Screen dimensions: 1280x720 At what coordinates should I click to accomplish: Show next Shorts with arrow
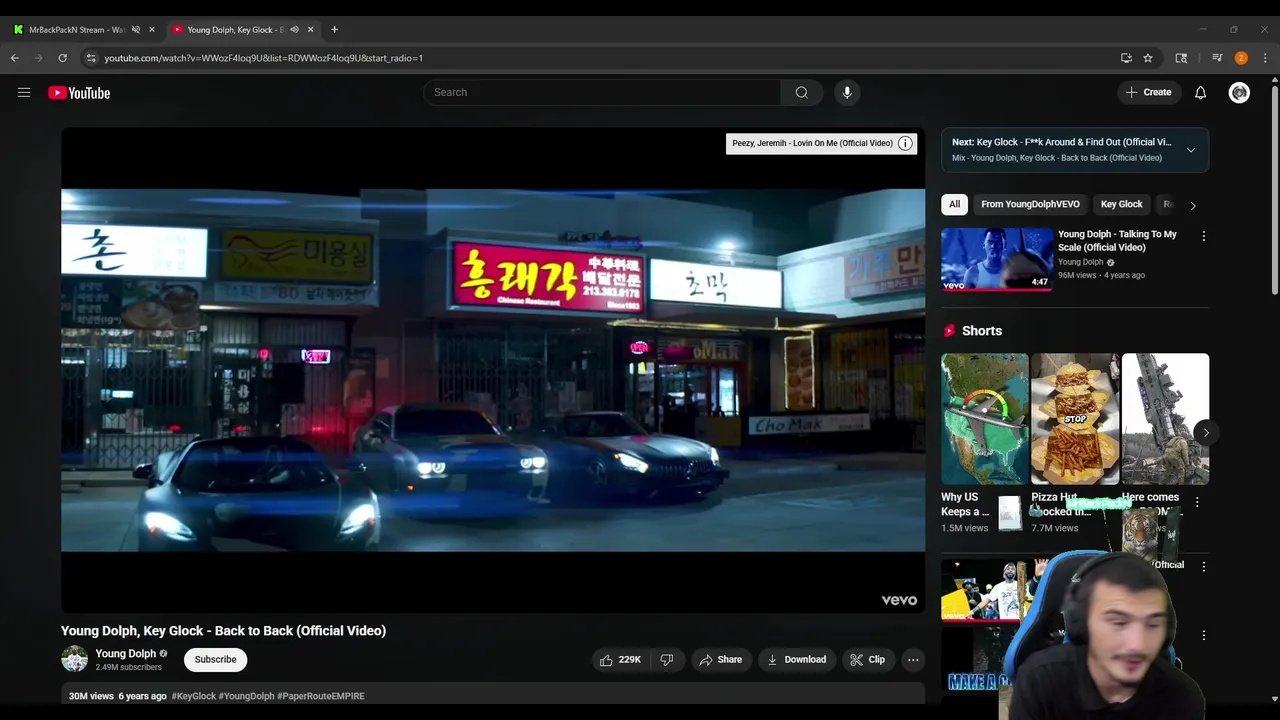click(x=1206, y=433)
